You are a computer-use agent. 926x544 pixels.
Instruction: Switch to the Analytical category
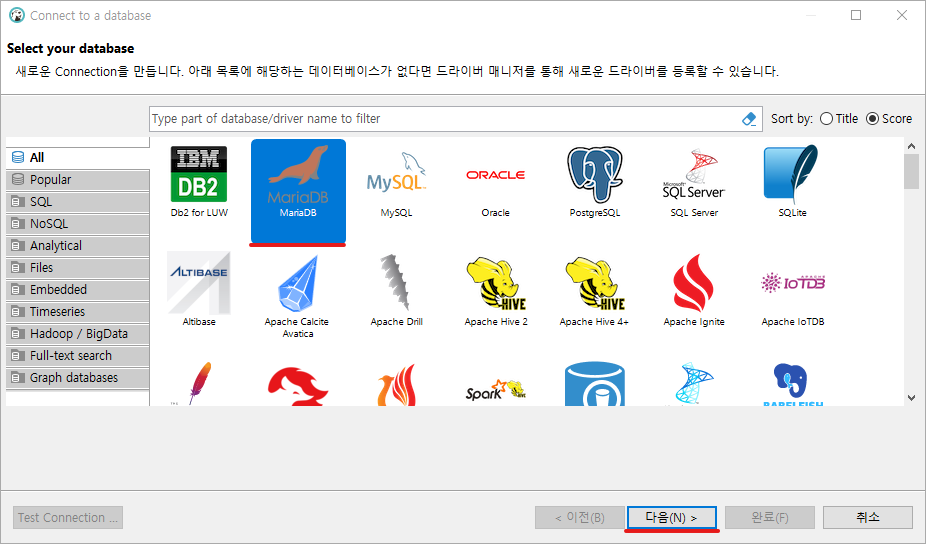(77, 246)
